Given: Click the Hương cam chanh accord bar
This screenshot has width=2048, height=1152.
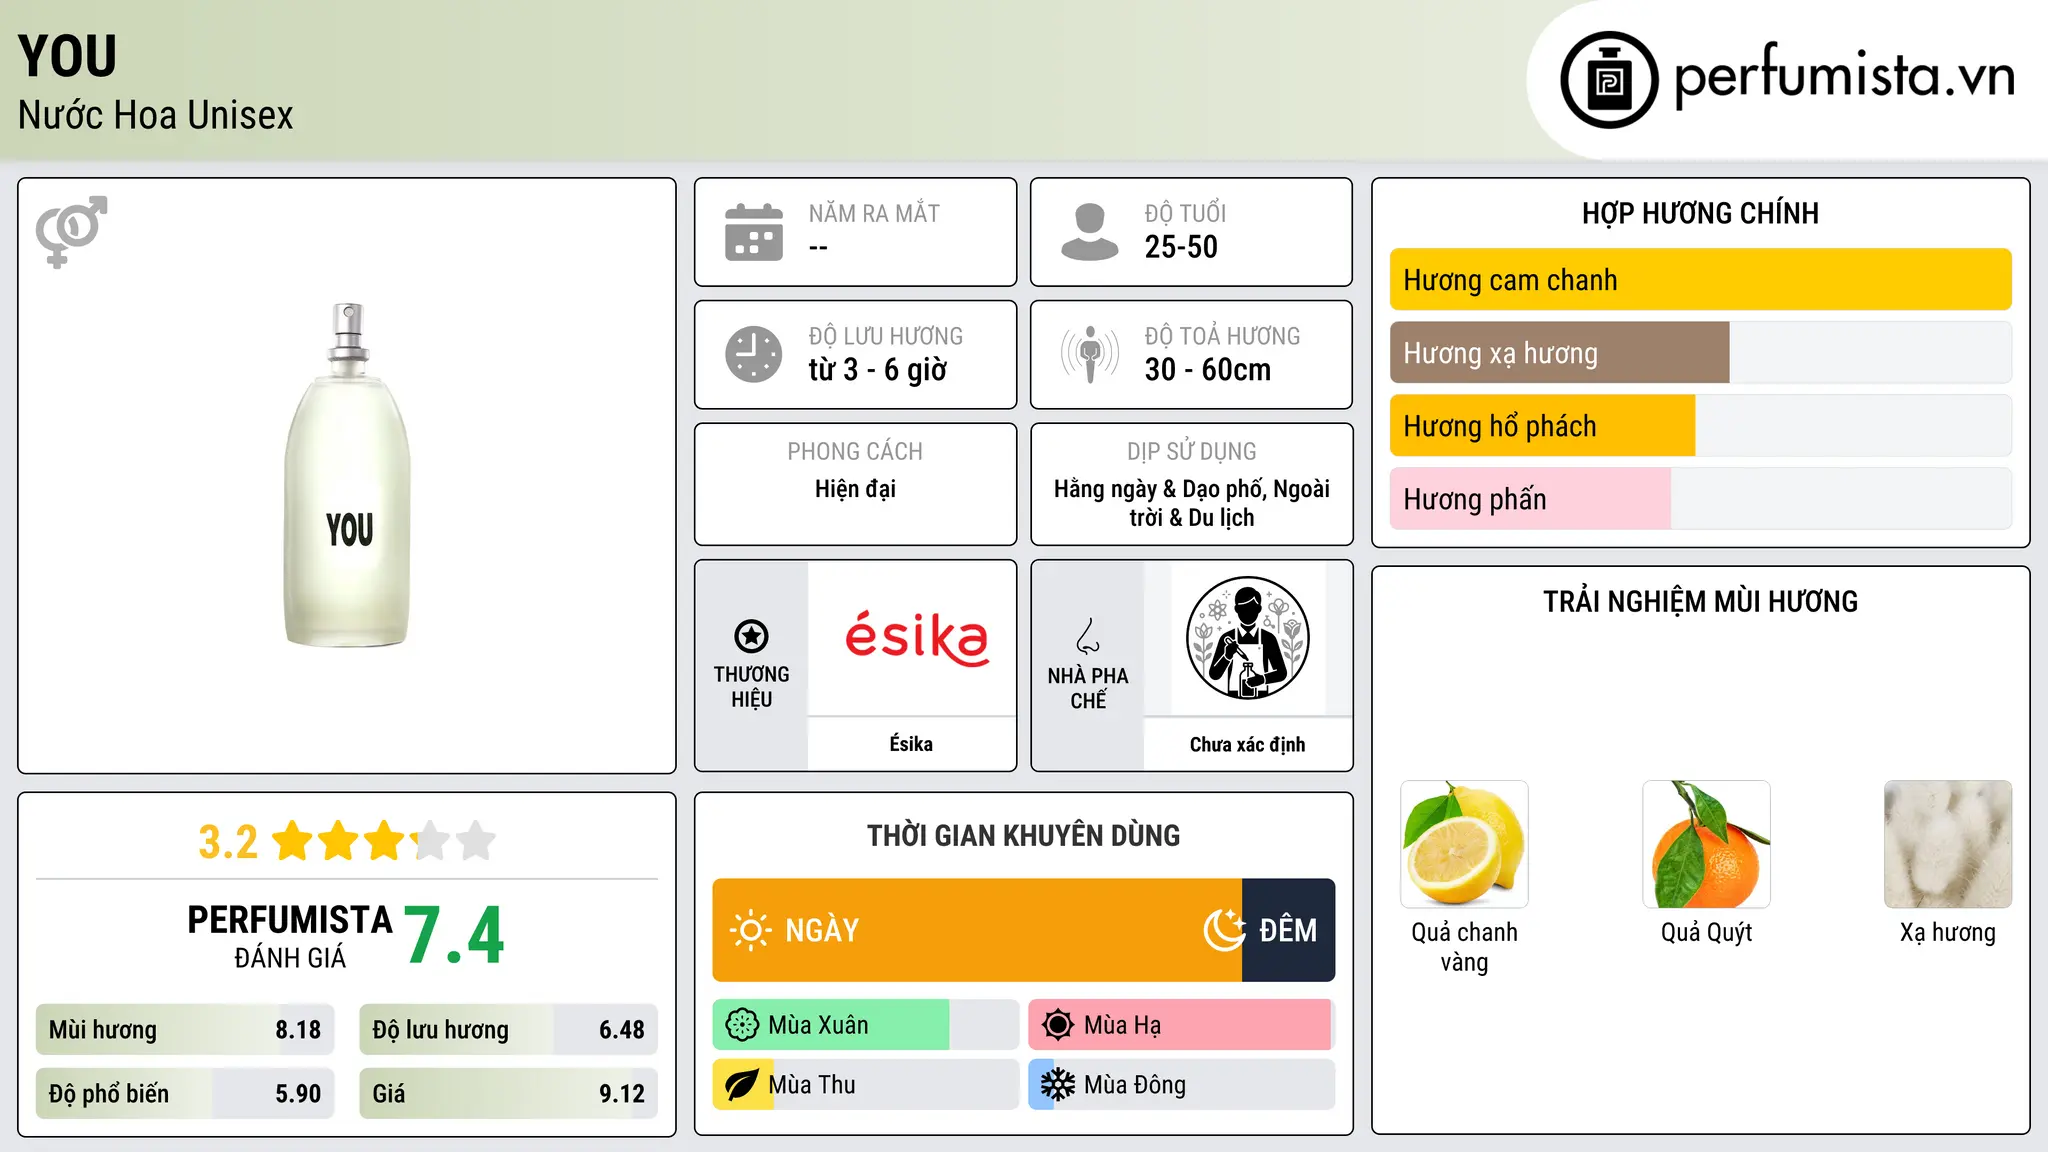Looking at the screenshot, I should (x=1700, y=280).
